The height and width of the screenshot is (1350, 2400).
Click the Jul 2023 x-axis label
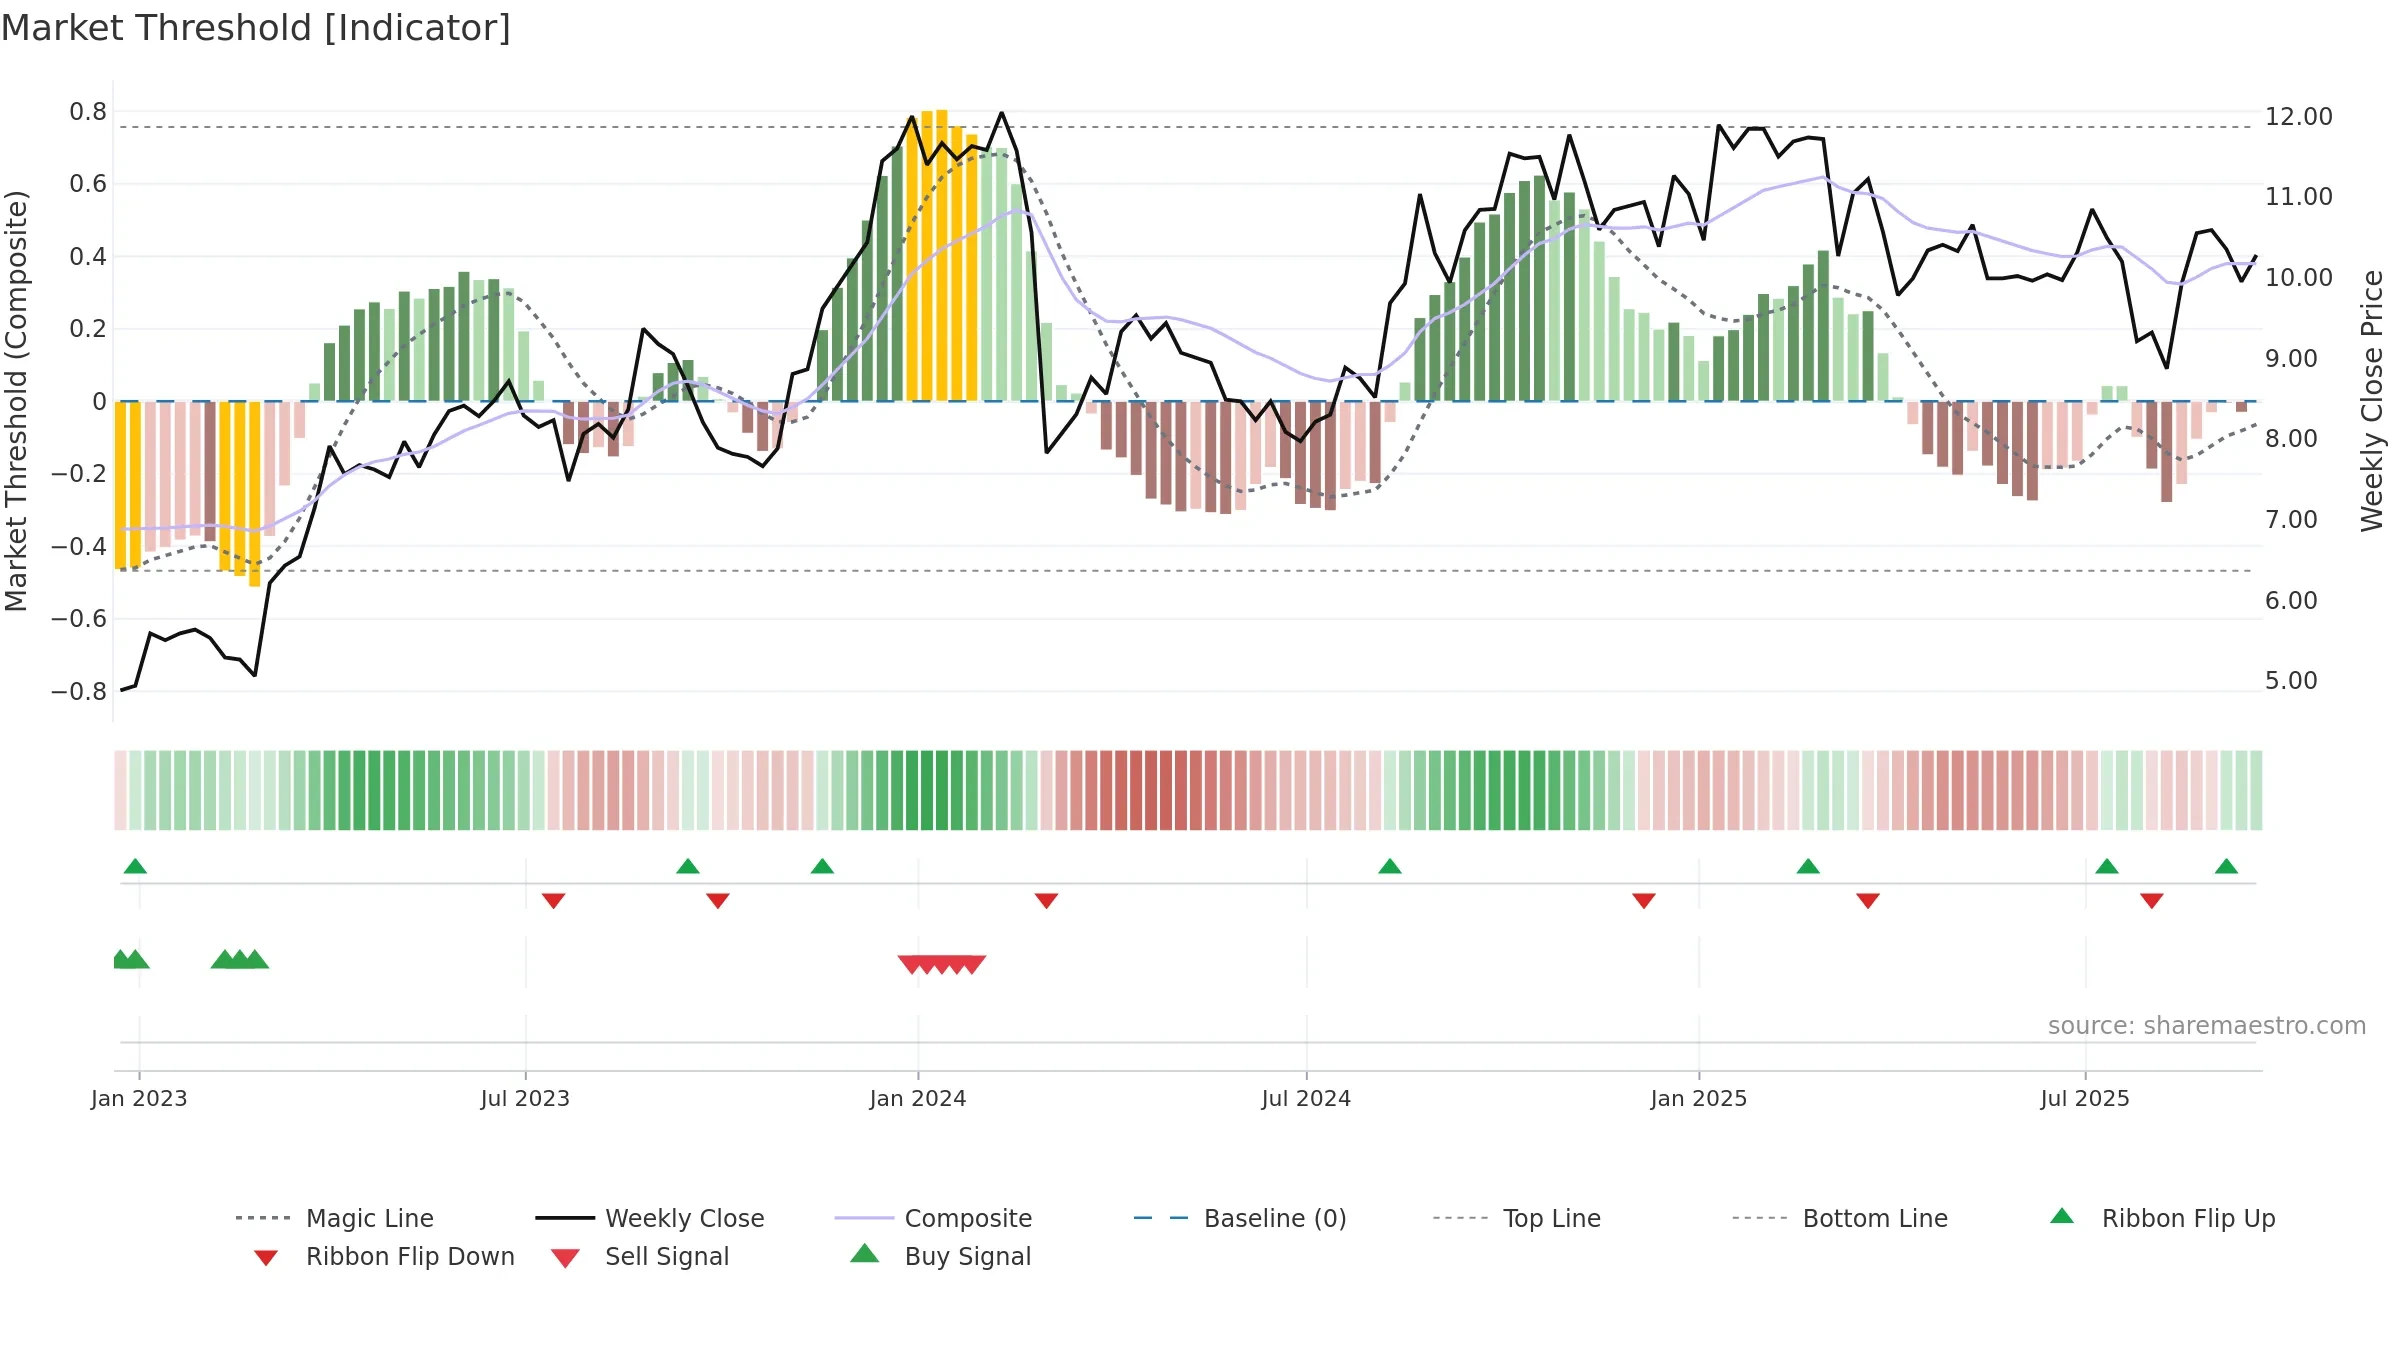tap(525, 1099)
